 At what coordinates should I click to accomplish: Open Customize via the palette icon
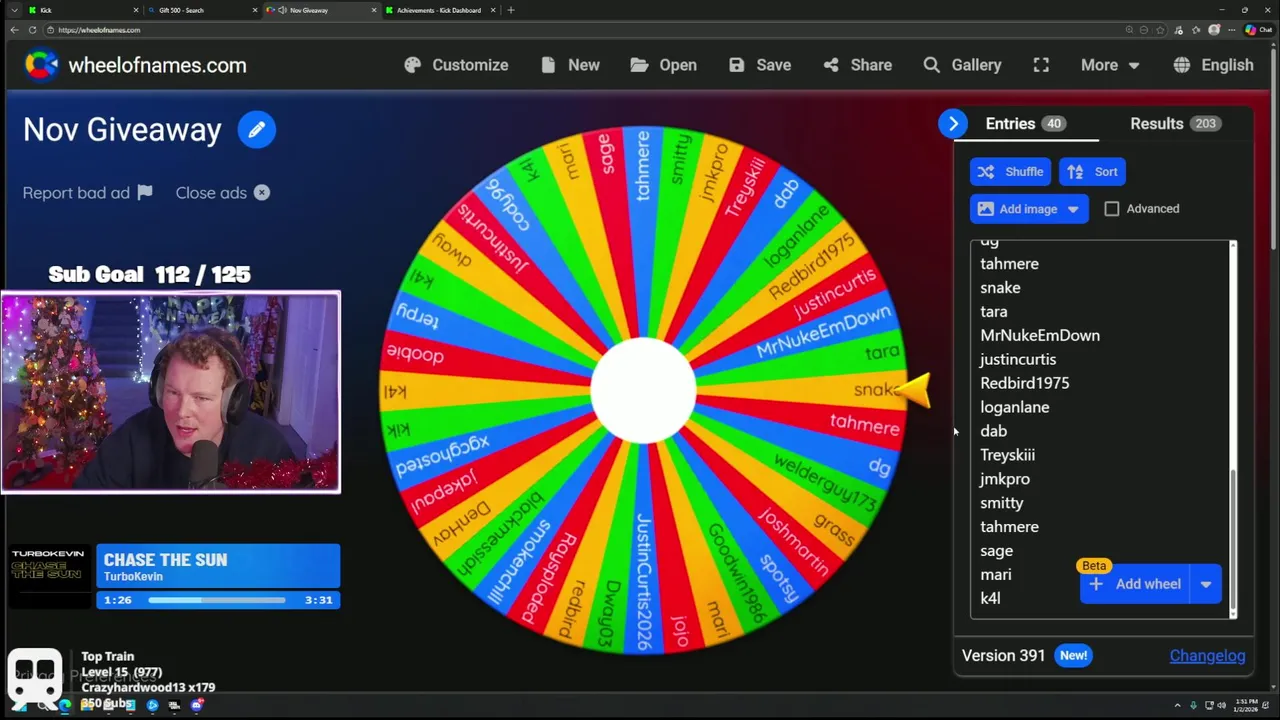[412, 65]
